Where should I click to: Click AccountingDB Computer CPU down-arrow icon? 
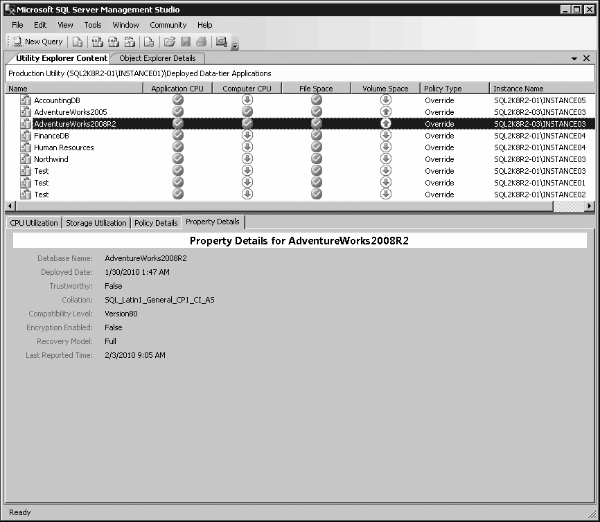[248, 100]
